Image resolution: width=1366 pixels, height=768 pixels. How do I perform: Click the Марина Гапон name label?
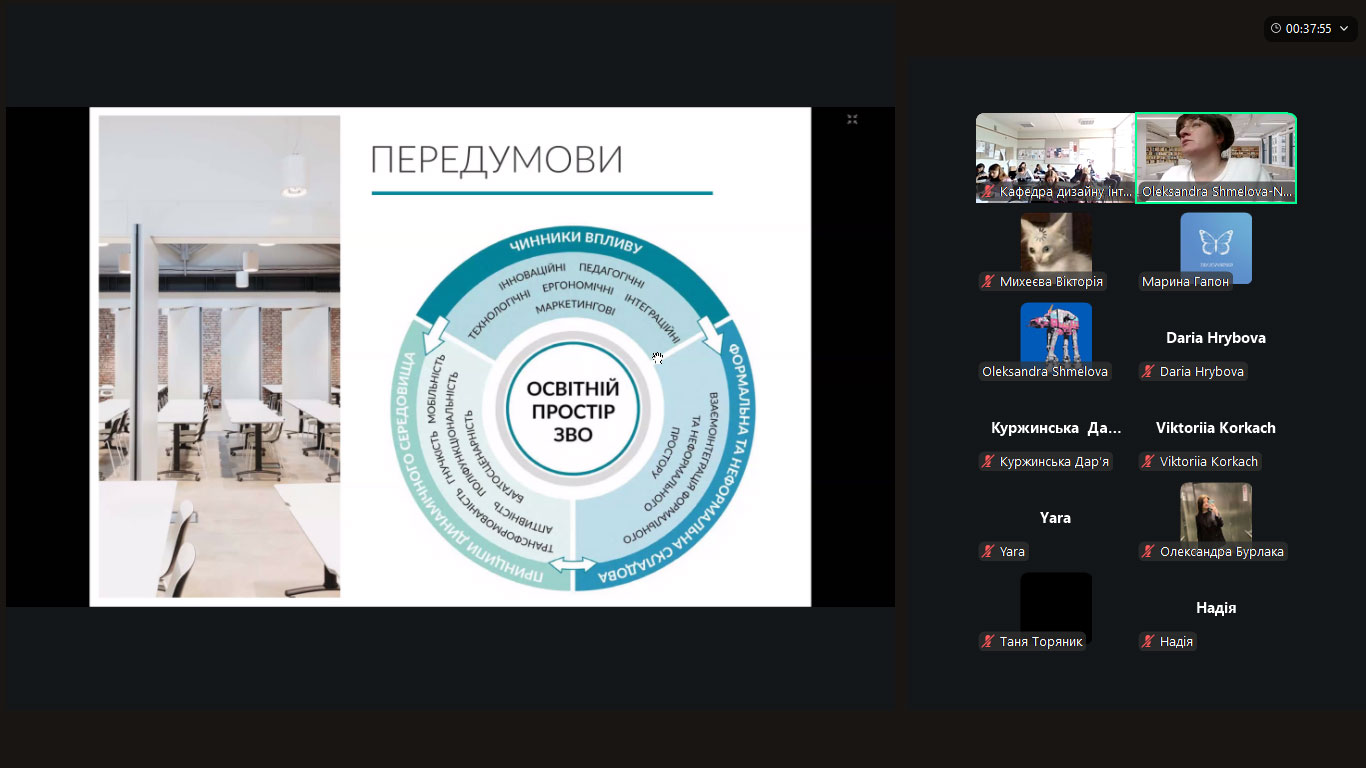coord(1185,282)
